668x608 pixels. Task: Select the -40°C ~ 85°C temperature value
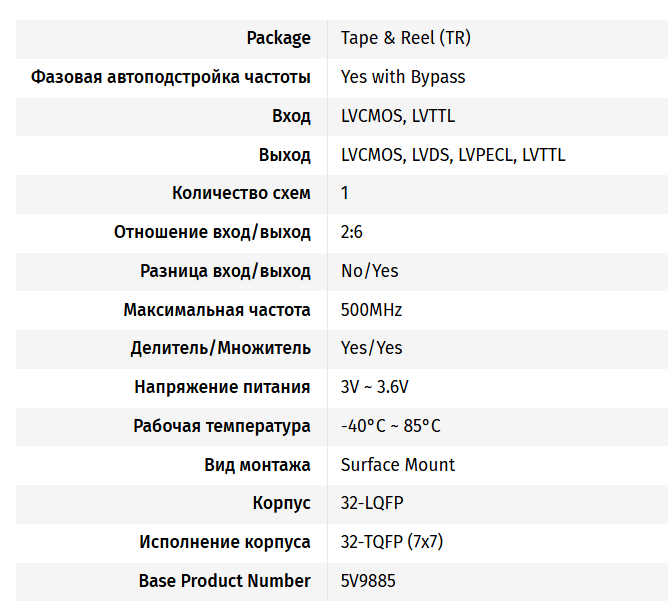391,426
